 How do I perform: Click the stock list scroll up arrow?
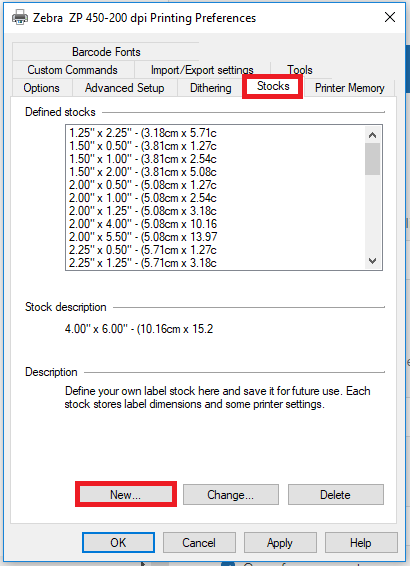pyautogui.click(x=372, y=135)
